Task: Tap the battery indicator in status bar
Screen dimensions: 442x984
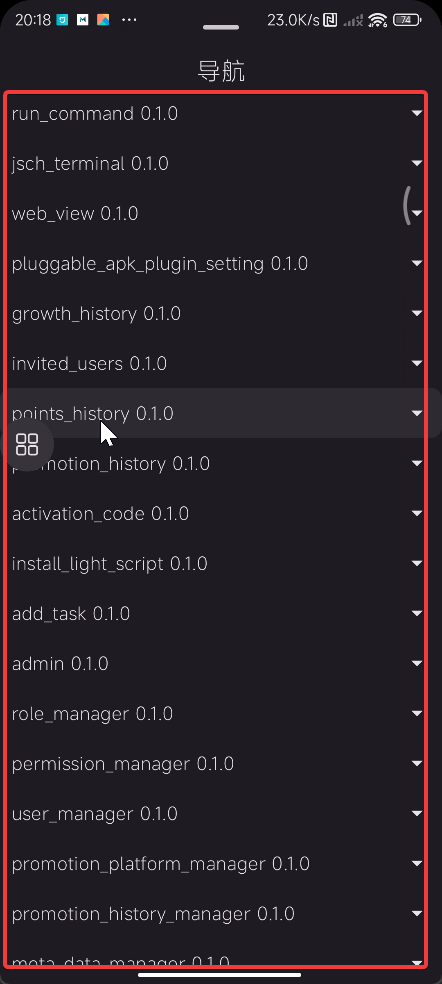Action: [x=407, y=20]
